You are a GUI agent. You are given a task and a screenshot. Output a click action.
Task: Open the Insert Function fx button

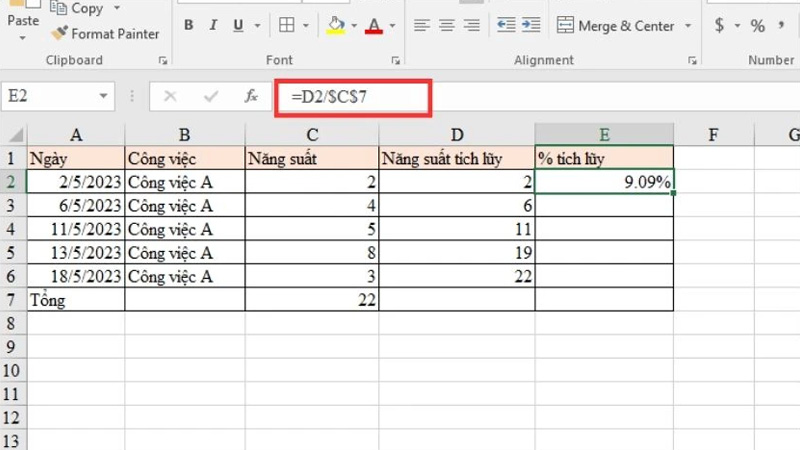point(251,96)
